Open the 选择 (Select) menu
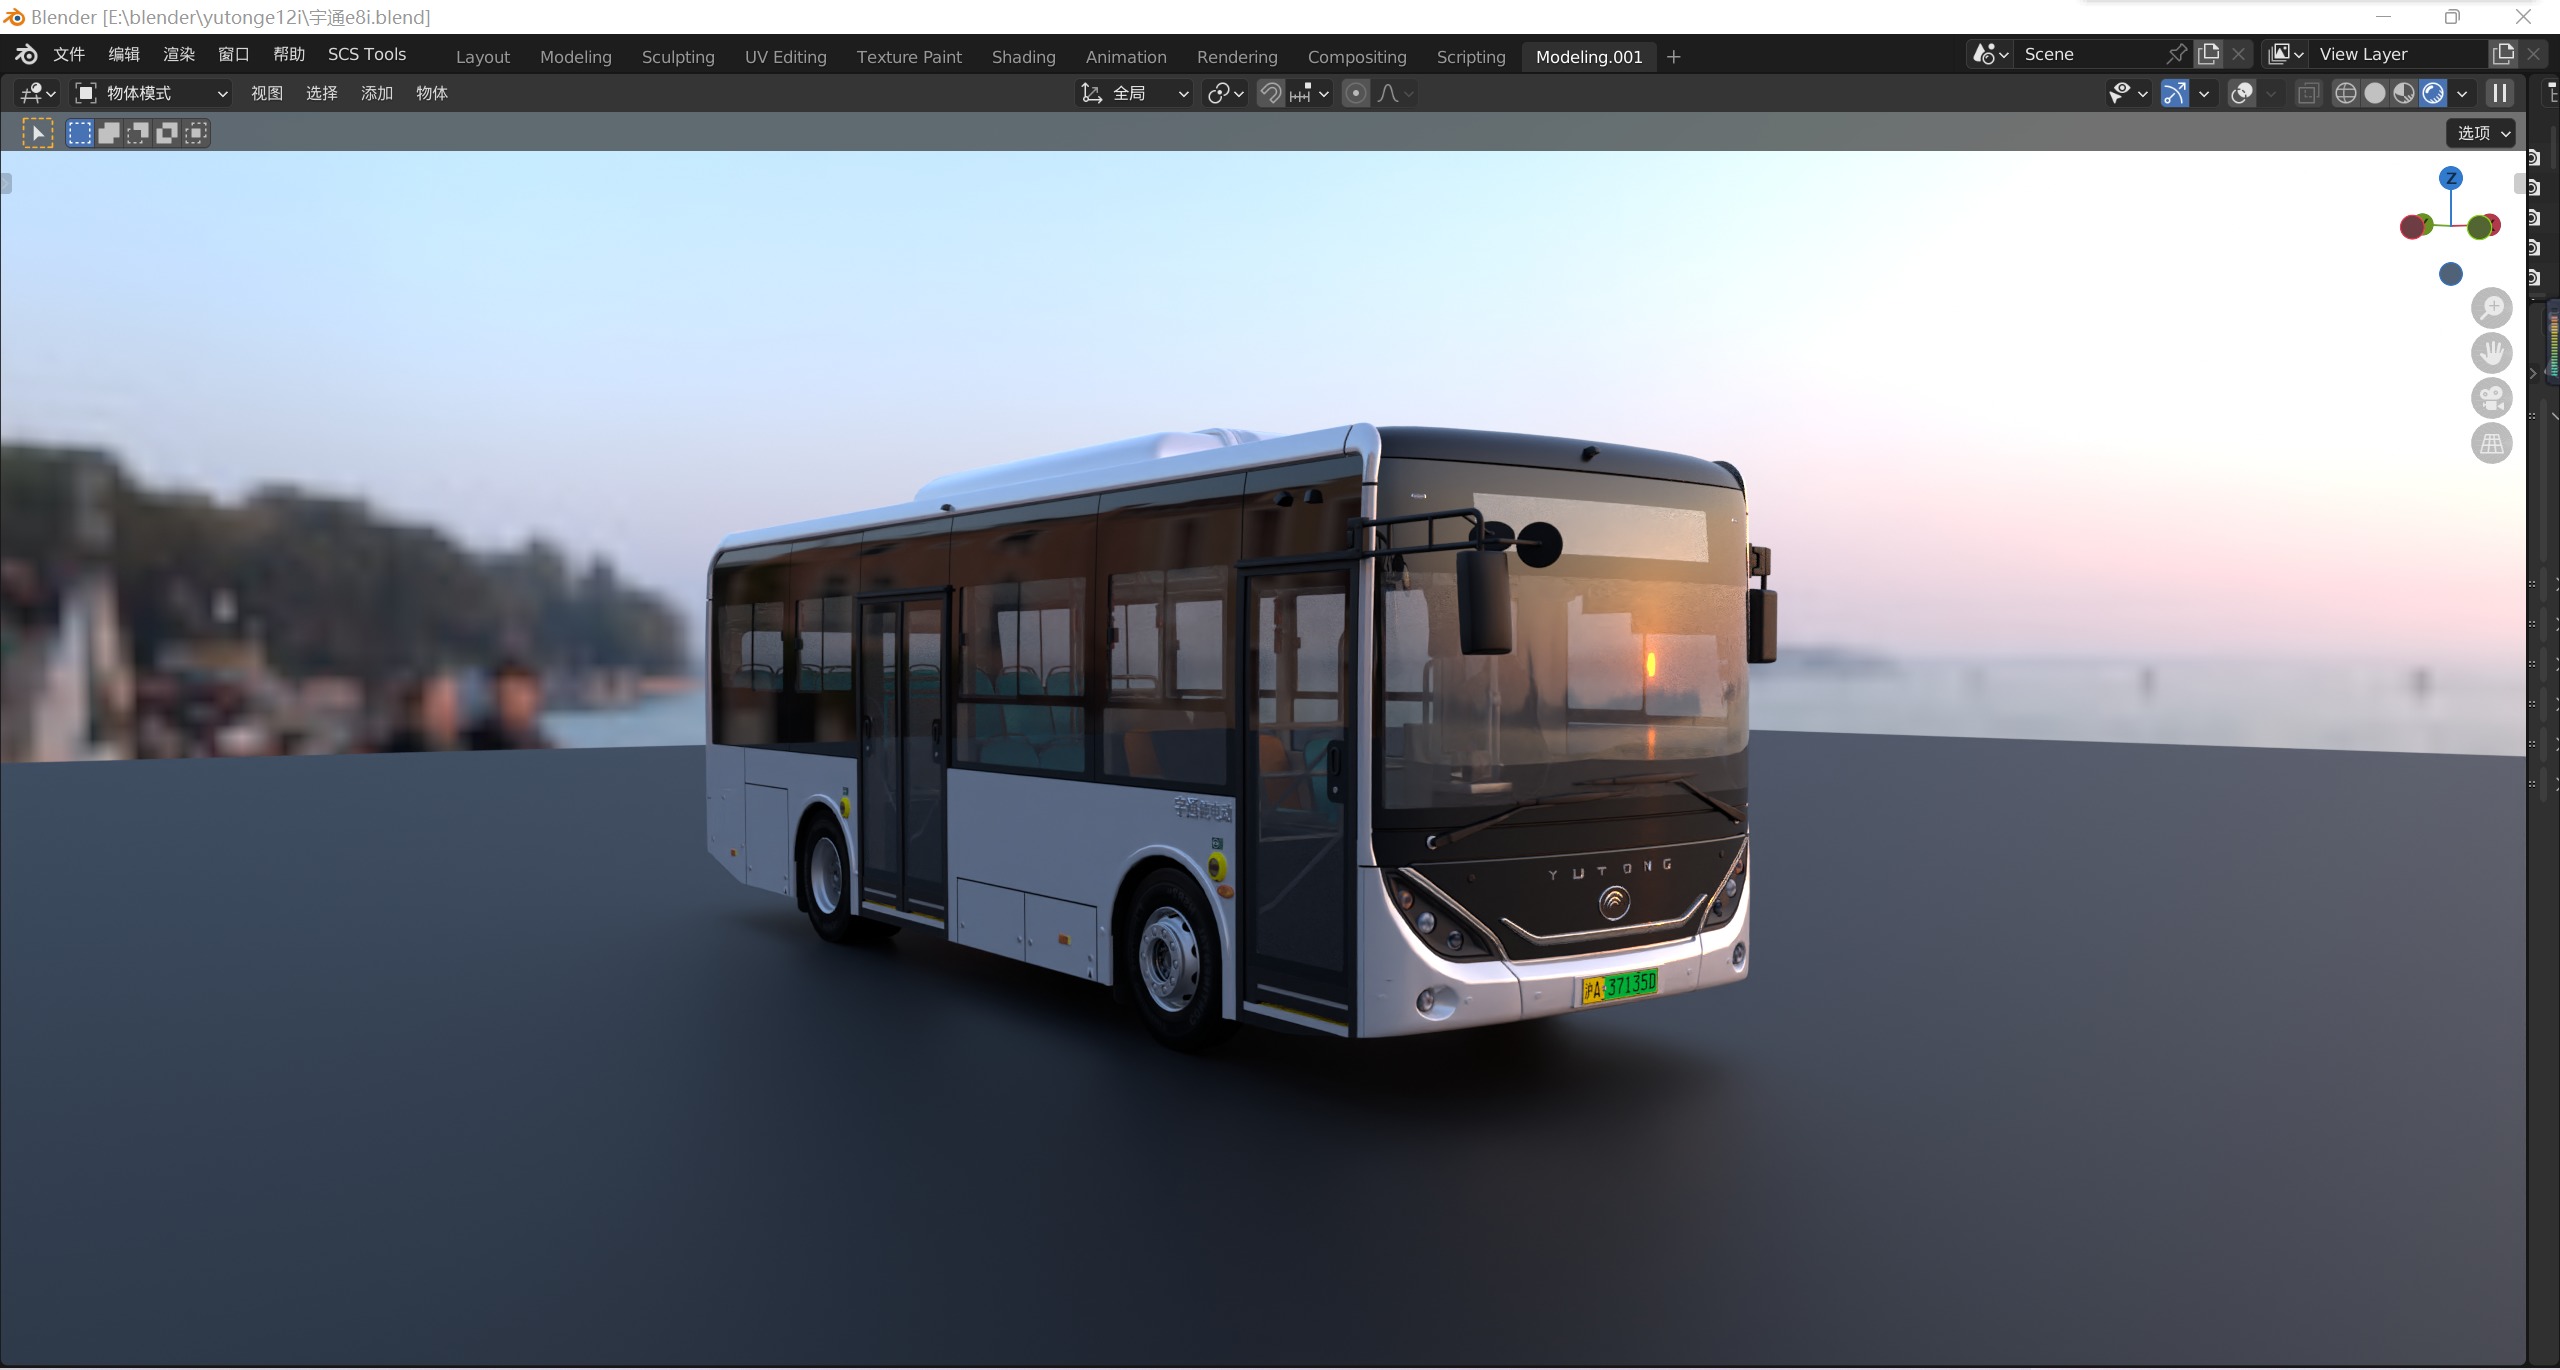The height and width of the screenshot is (1370, 2560). click(322, 93)
